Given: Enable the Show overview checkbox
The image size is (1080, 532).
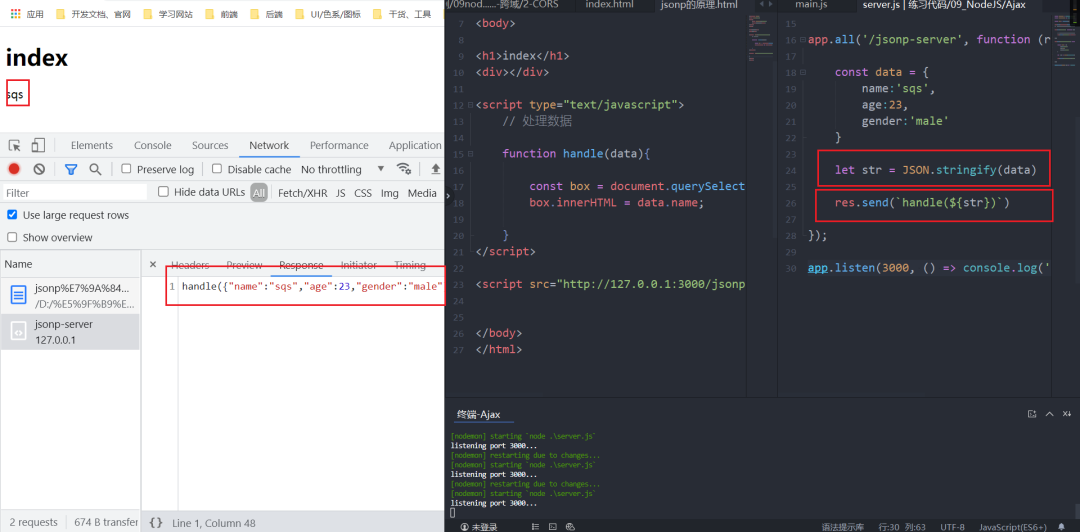Looking at the screenshot, I should (x=12, y=237).
